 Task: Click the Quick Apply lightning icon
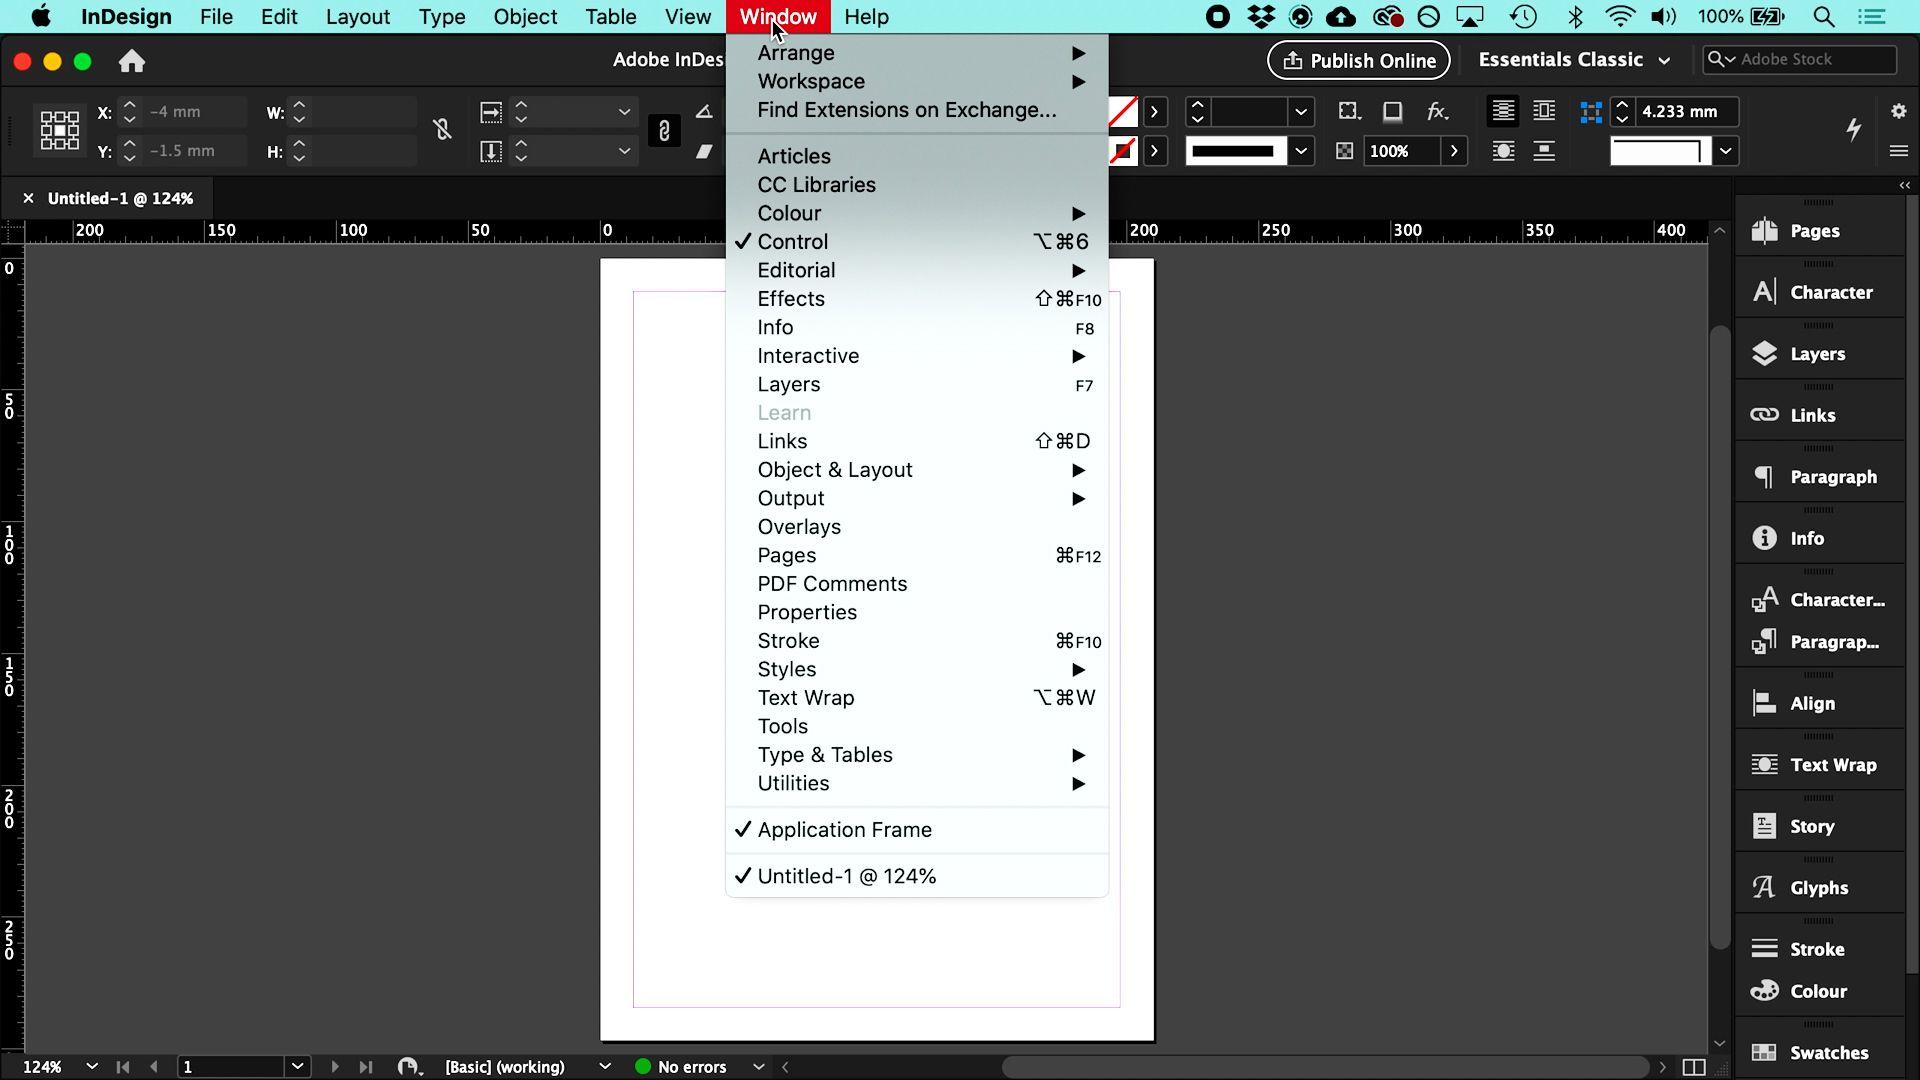[x=1854, y=130]
